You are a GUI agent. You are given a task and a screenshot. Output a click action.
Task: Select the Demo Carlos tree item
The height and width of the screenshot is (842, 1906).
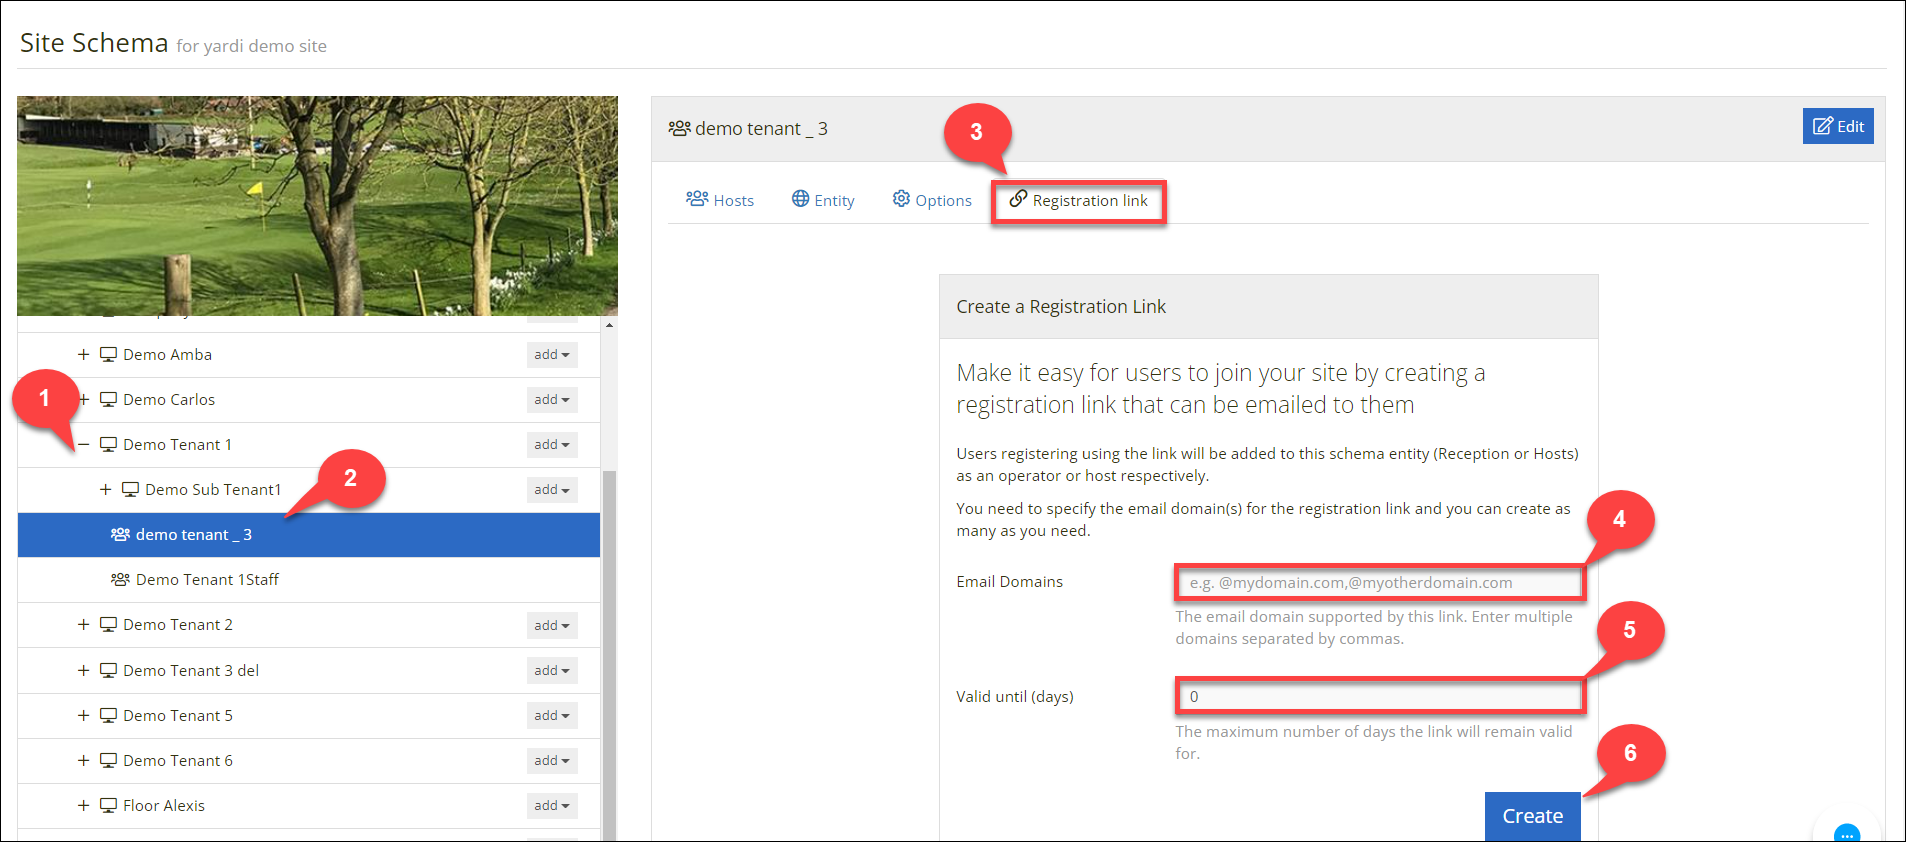(x=169, y=399)
